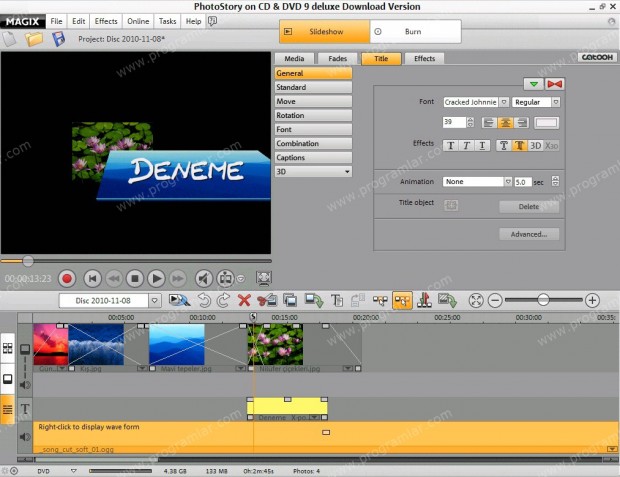Select the Combination title category
This screenshot has height=477, width=620.
[313, 144]
